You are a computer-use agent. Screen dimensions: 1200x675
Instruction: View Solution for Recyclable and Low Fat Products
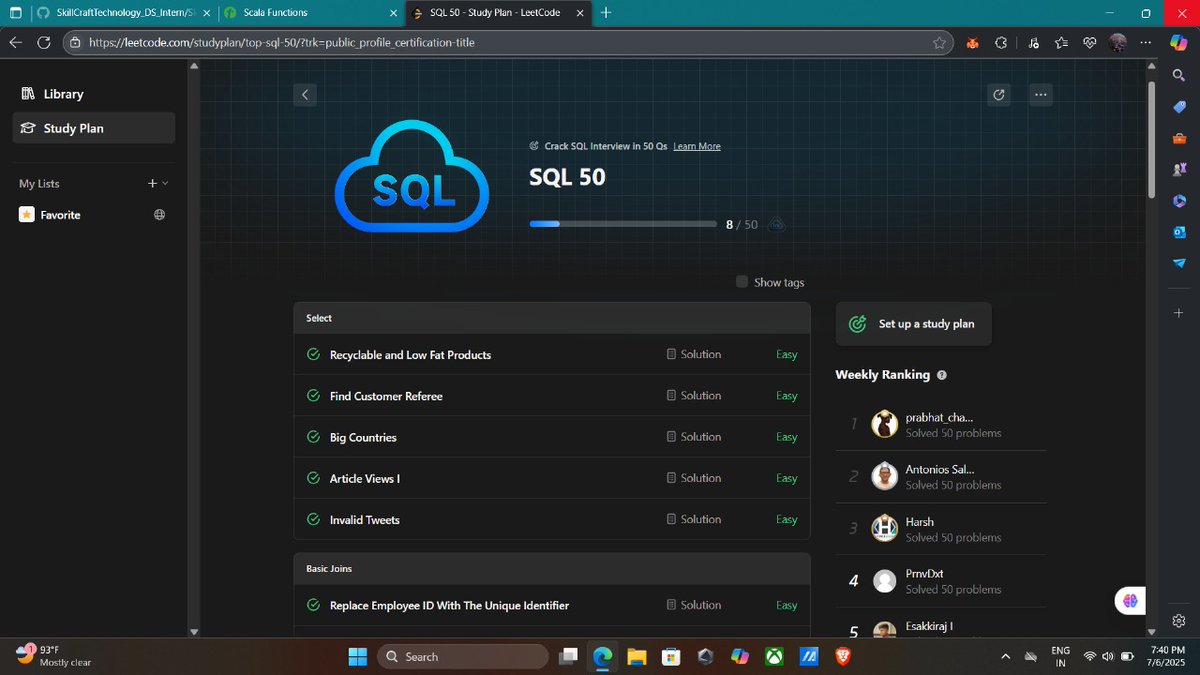tap(694, 354)
